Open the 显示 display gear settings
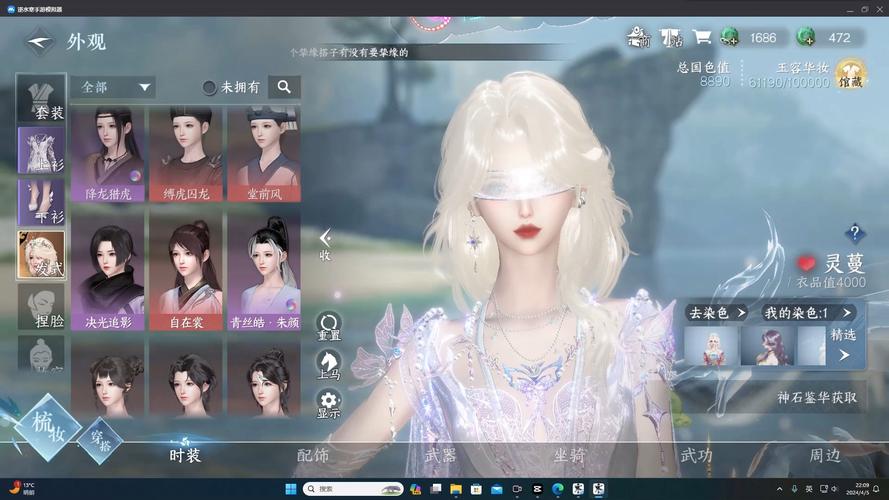The height and width of the screenshot is (500, 889). 328,405
